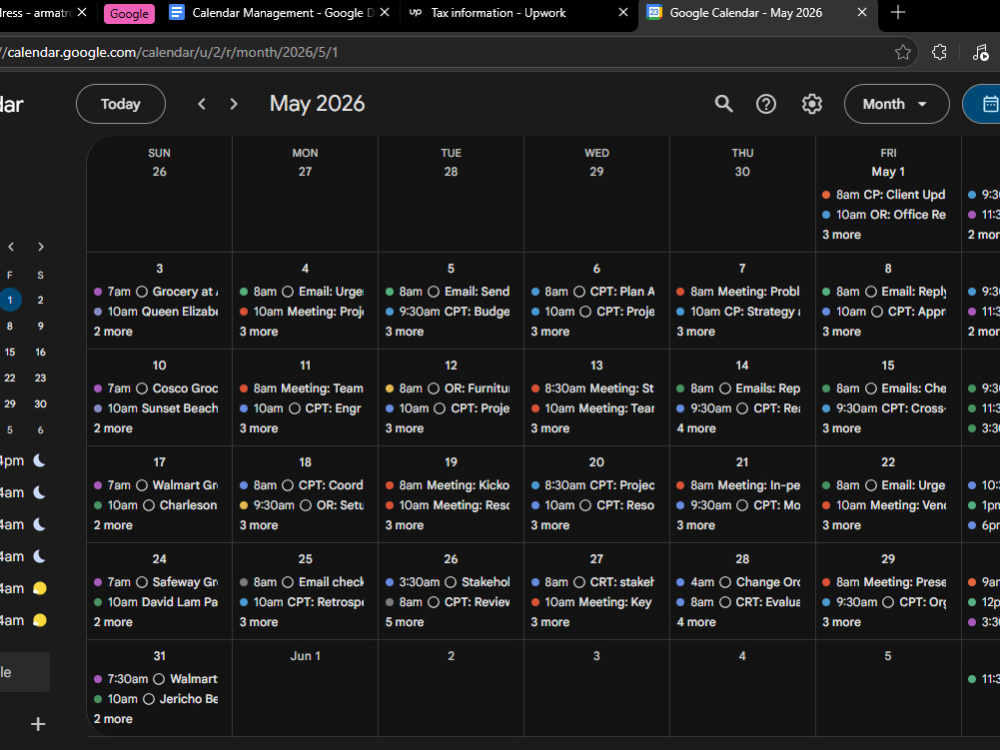Mark 8am Email: Send task on May 5 complete

[x=434, y=291]
